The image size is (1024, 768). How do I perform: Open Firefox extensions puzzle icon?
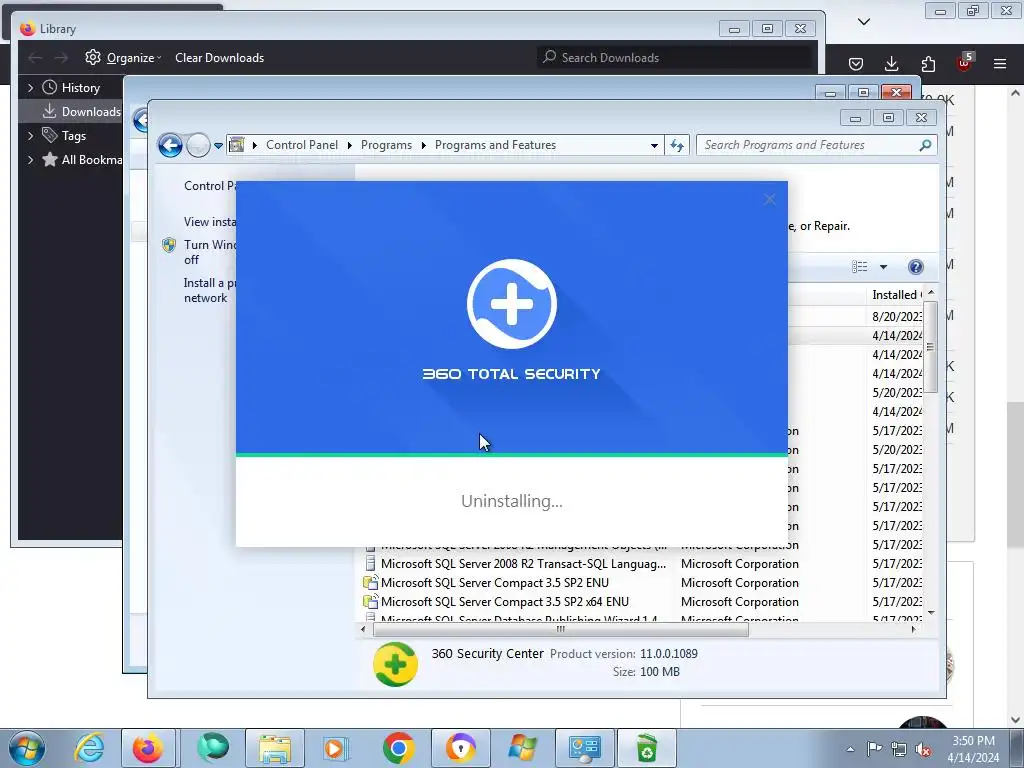[928, 63]
